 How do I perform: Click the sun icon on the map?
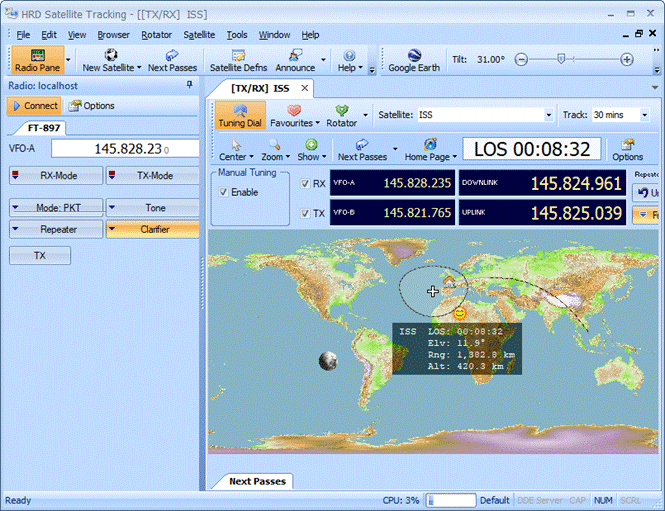click(x=459, y=313)
